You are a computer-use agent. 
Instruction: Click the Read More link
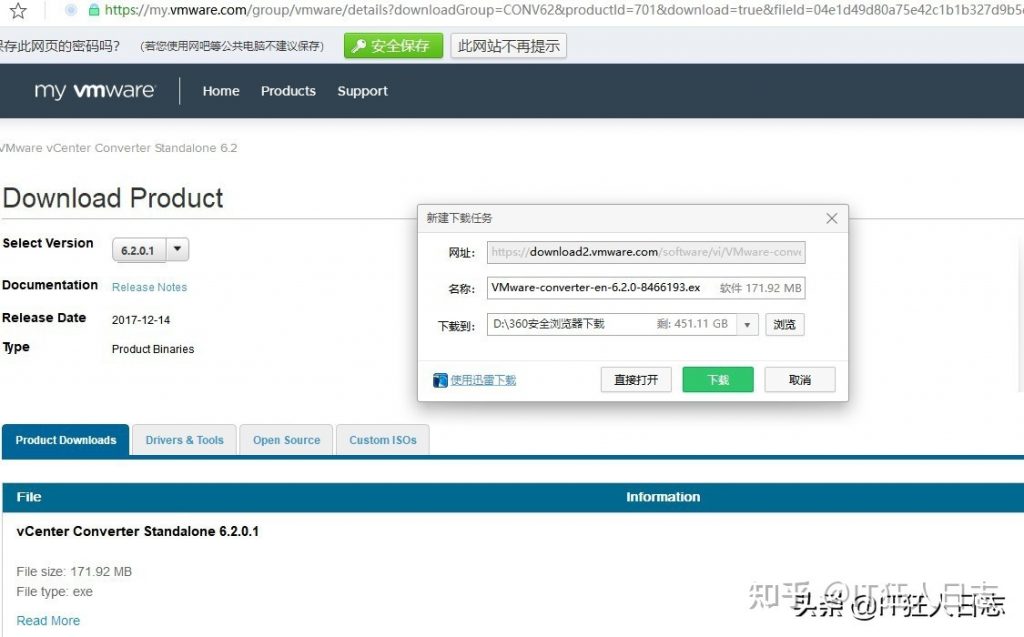pyautogui.click(x=48, y=620)
